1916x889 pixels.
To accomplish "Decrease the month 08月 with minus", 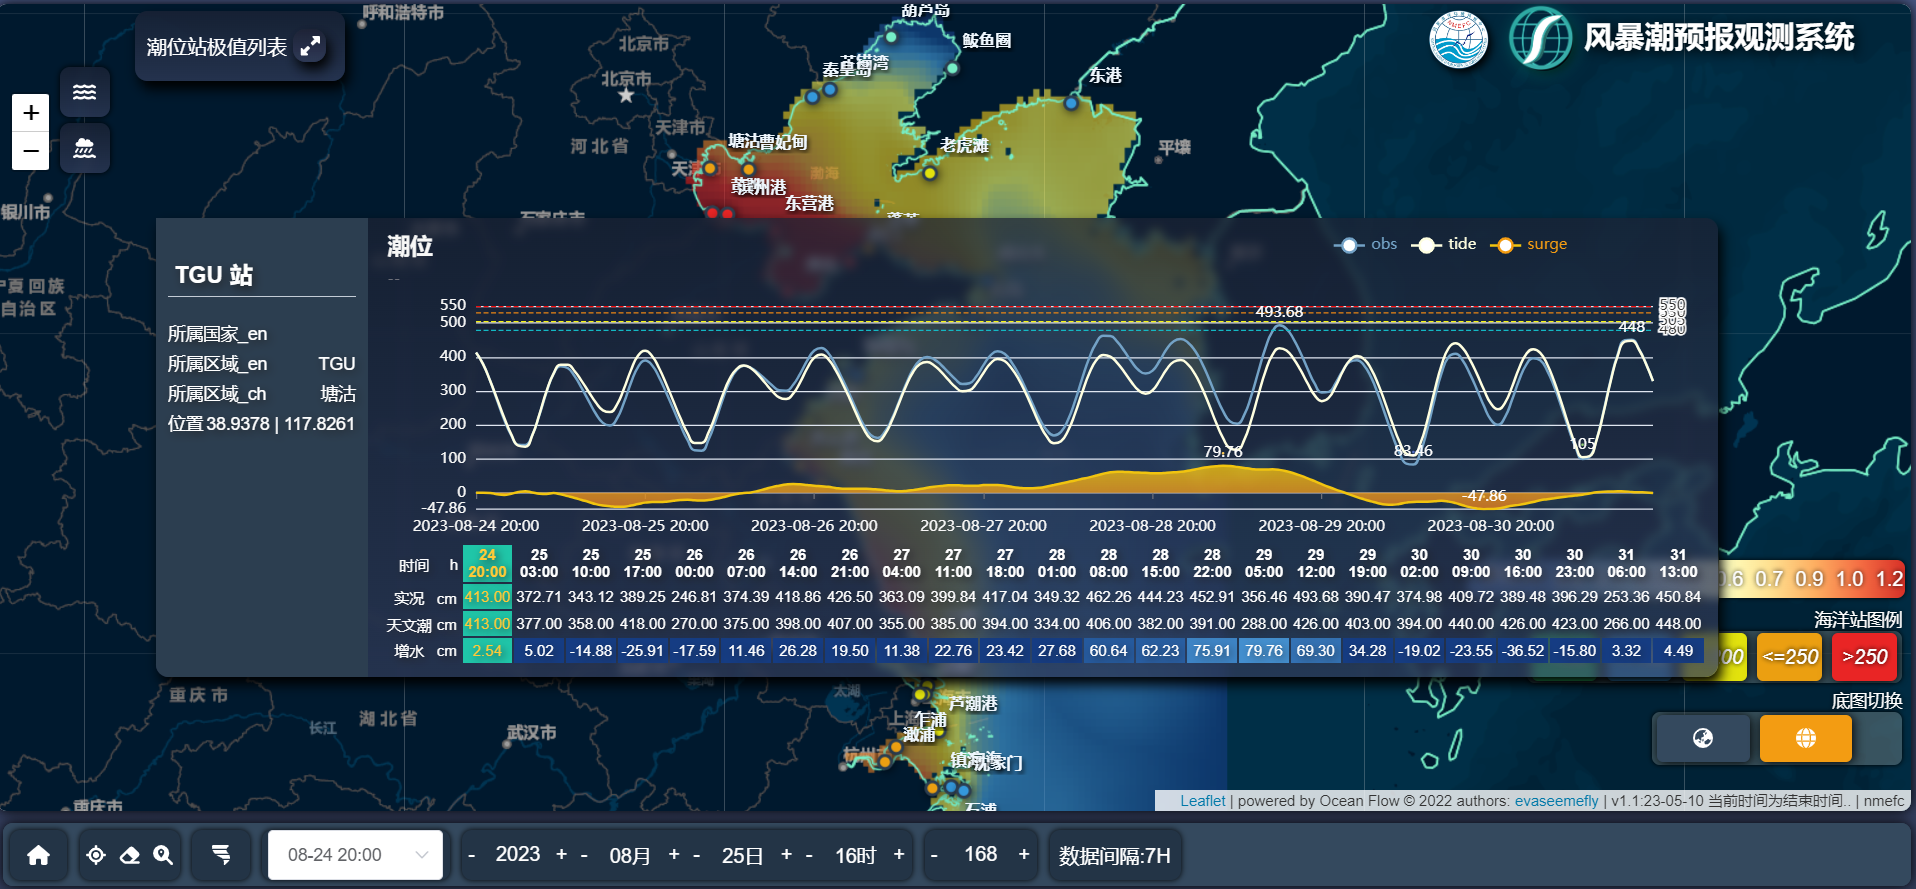I will coord(584,854).
